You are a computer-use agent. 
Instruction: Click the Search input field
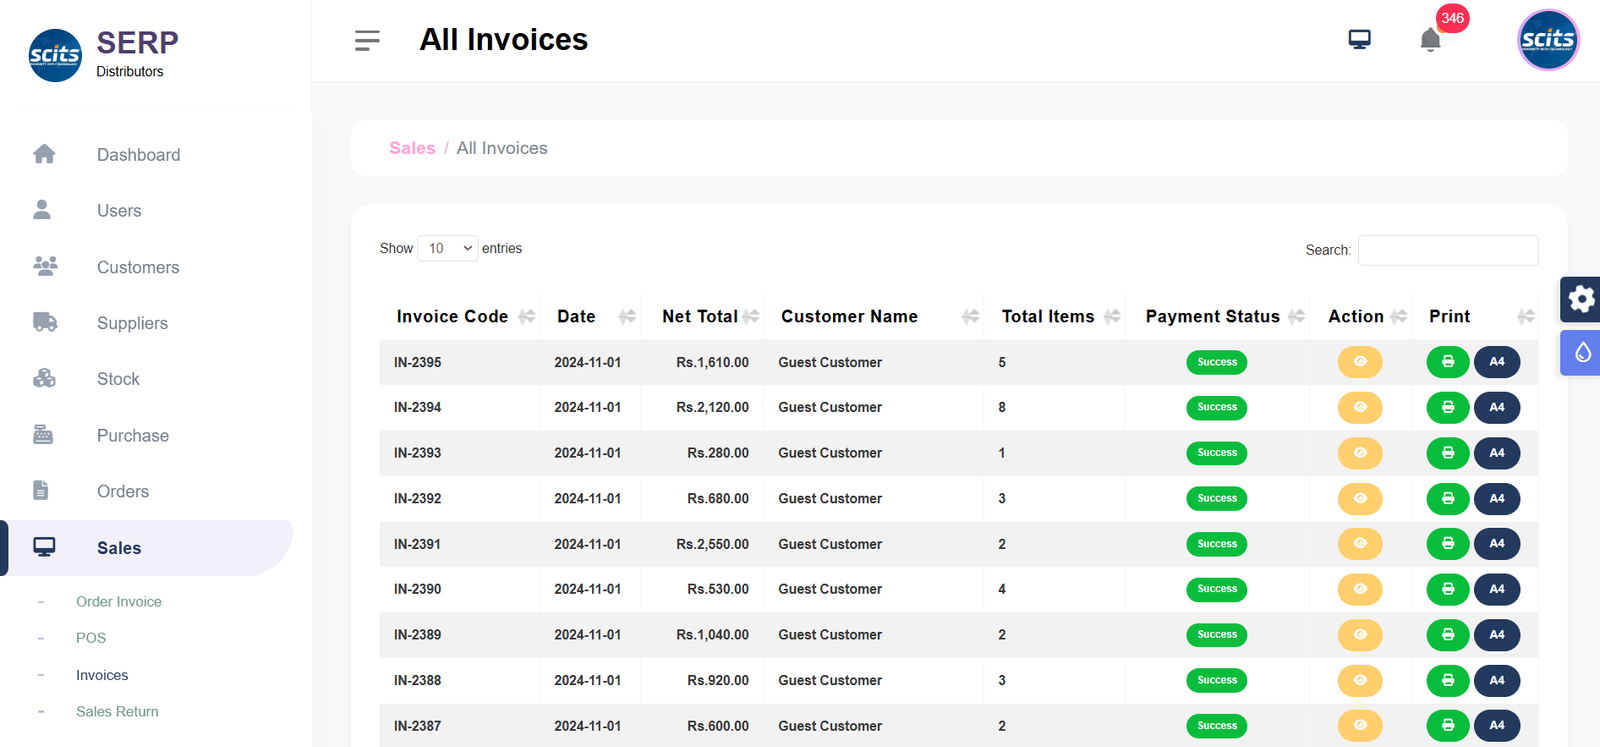click(1447, 250)
